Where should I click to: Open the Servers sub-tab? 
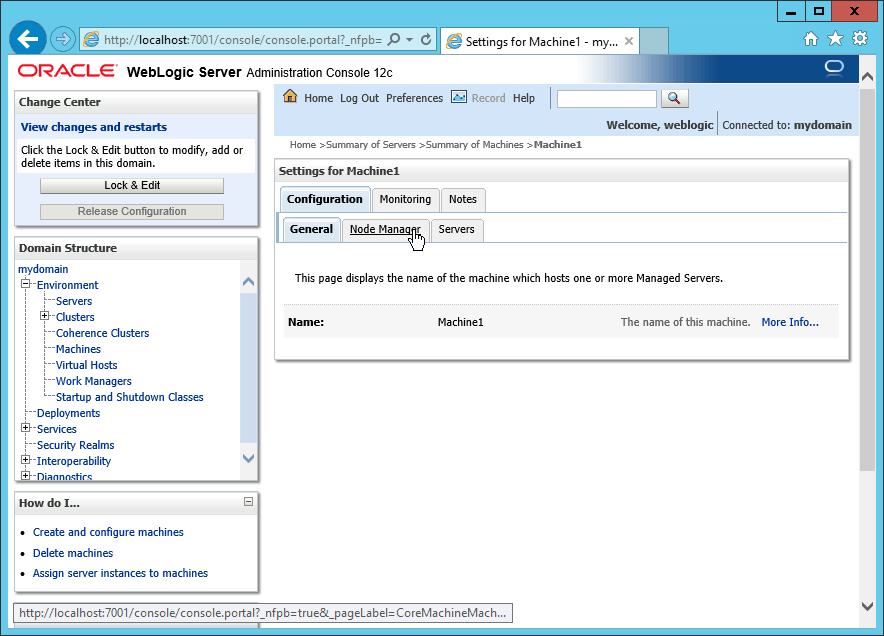[x=456, y=229]
